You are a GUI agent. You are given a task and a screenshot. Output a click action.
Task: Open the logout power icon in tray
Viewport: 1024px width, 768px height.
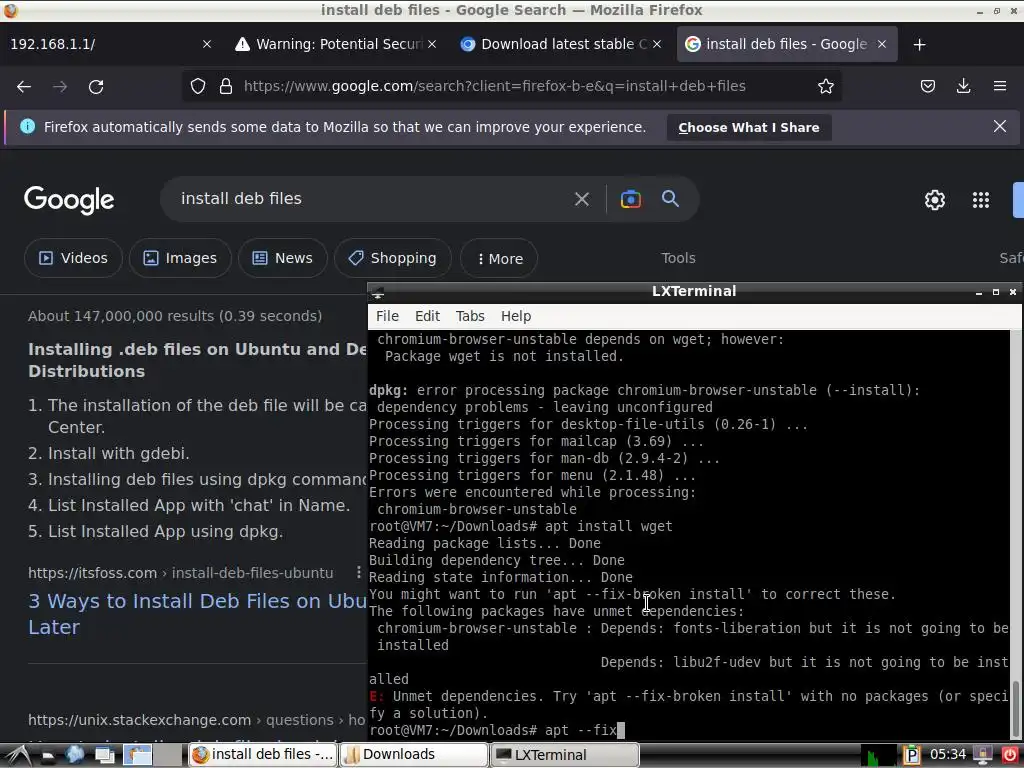click(x=1010, y=755)
